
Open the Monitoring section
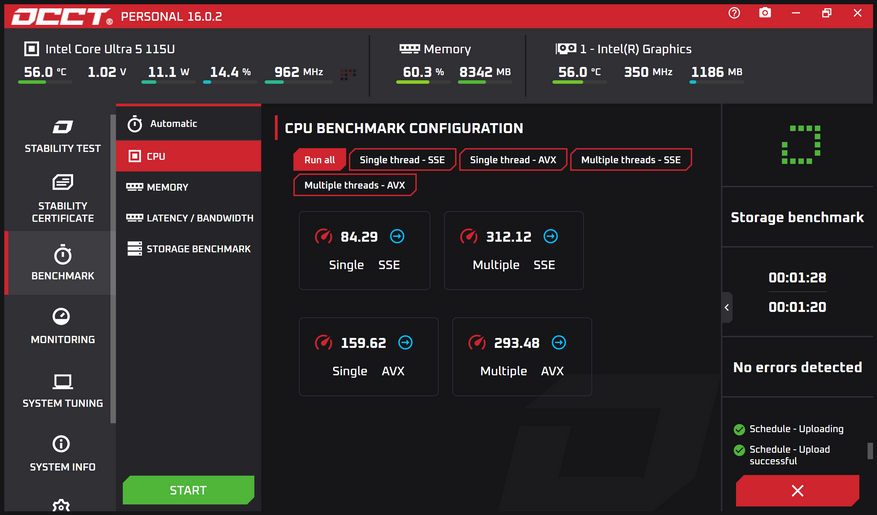pos(62,327)
